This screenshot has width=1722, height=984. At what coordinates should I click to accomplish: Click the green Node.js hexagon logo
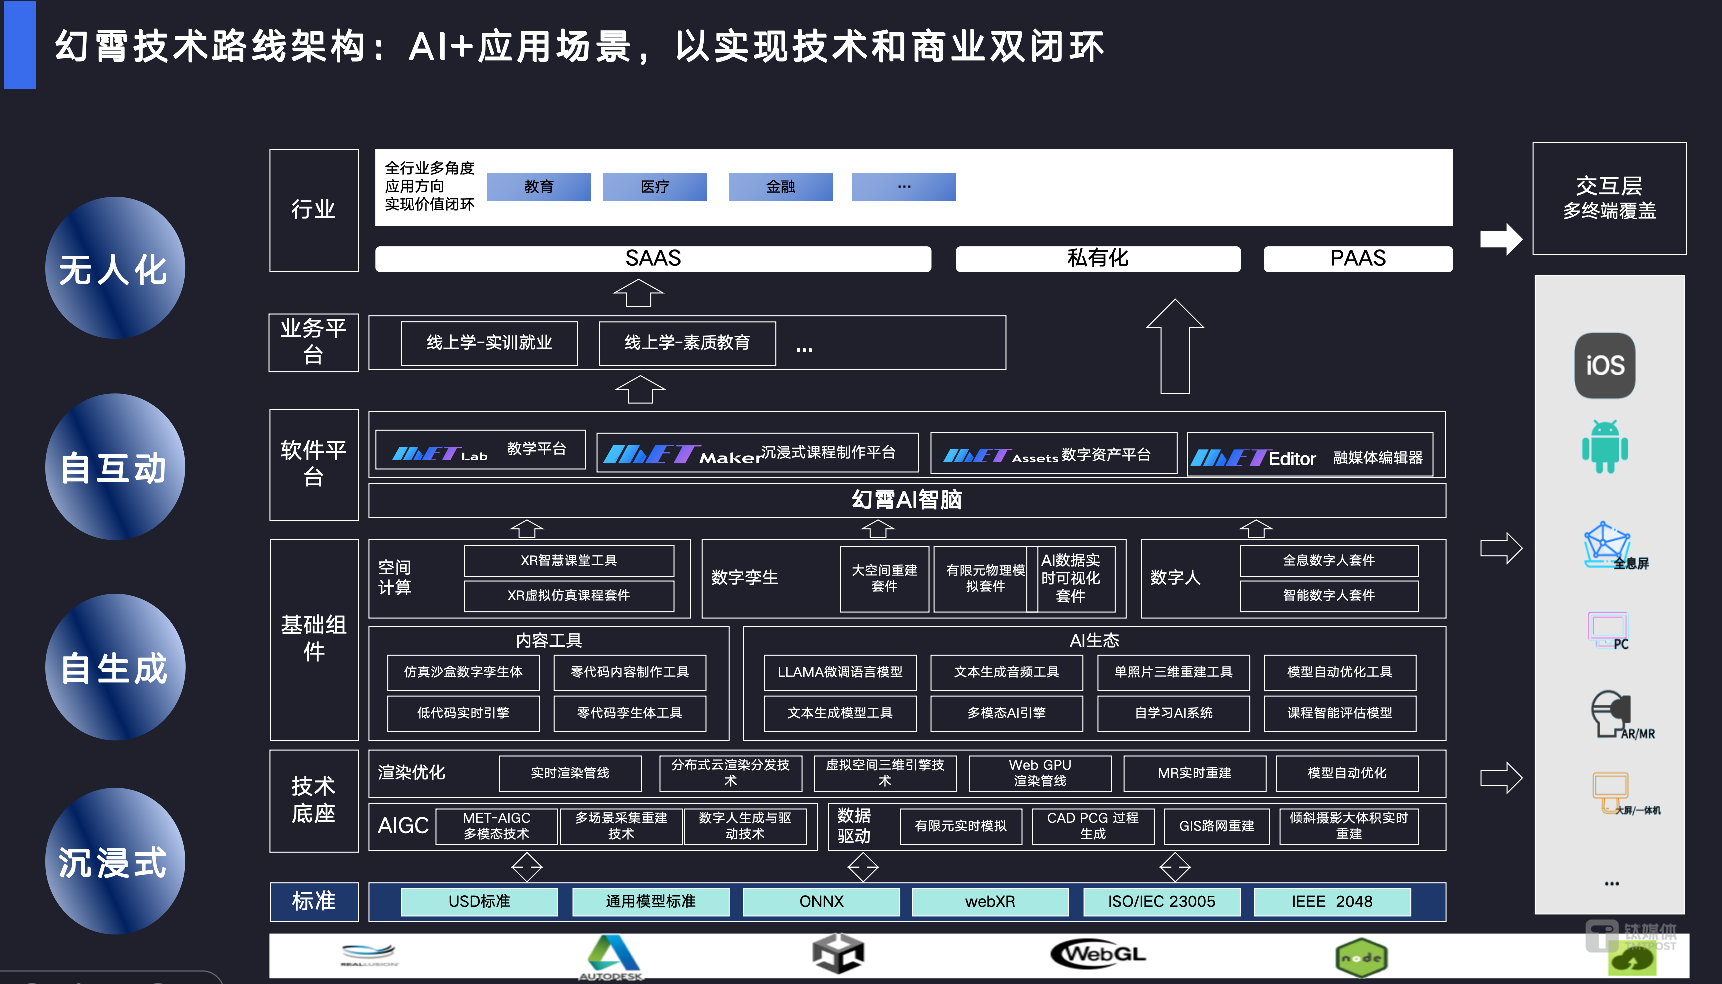click(1361, 957)
